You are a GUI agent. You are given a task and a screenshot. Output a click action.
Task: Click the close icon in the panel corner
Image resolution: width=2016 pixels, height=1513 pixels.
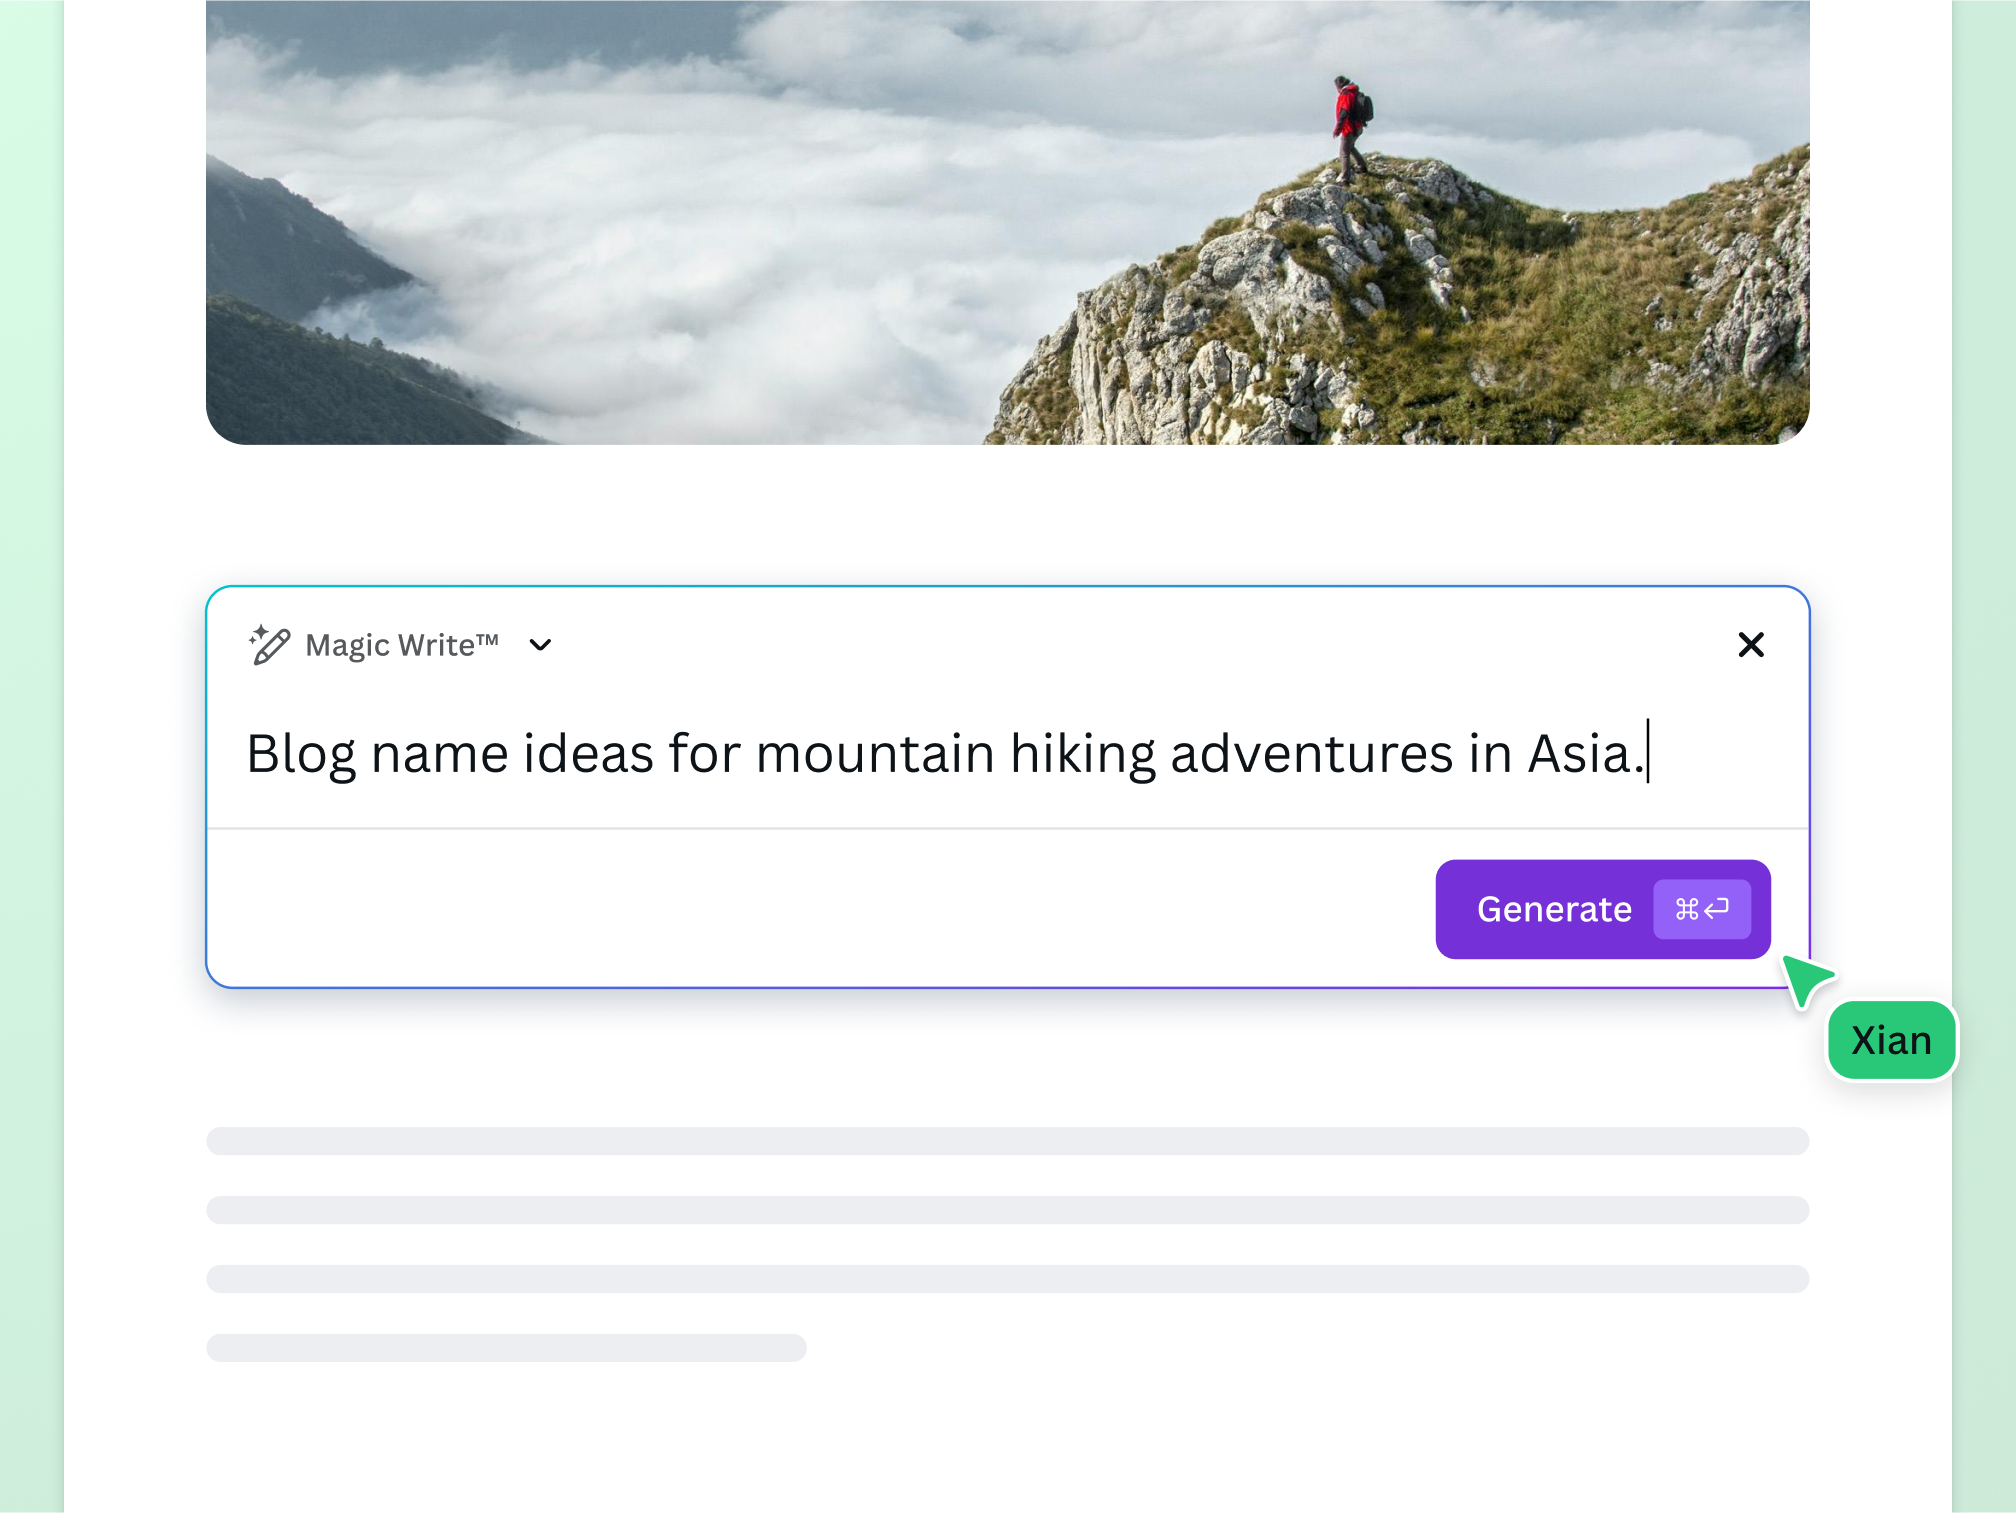click(x=1751, y=645)
